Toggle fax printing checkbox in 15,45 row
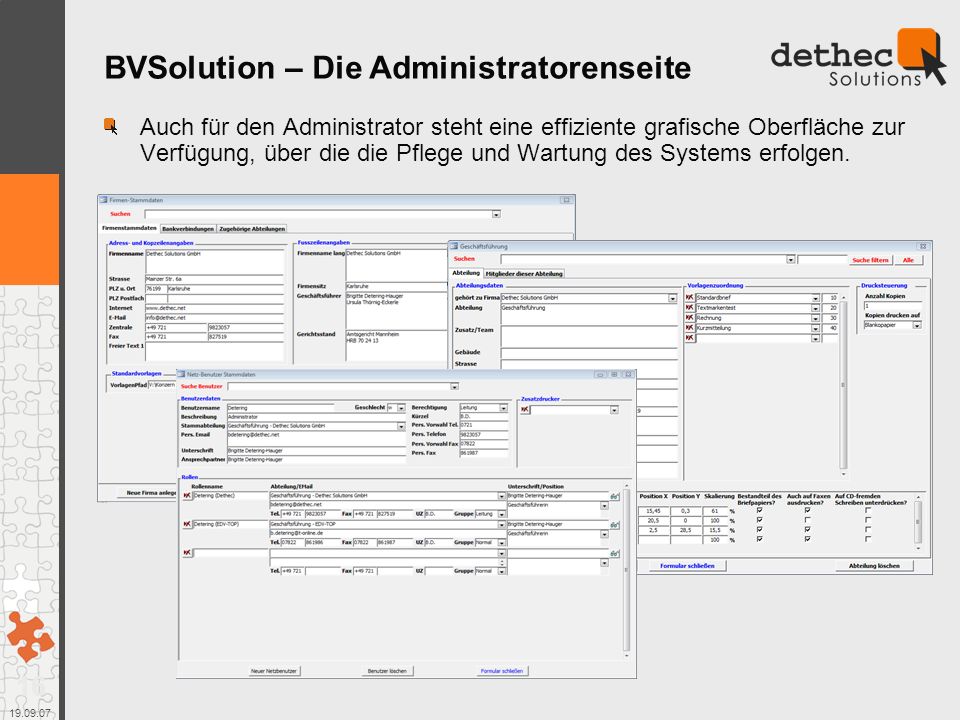The image size is (960, 720). (x=808, y=511)
